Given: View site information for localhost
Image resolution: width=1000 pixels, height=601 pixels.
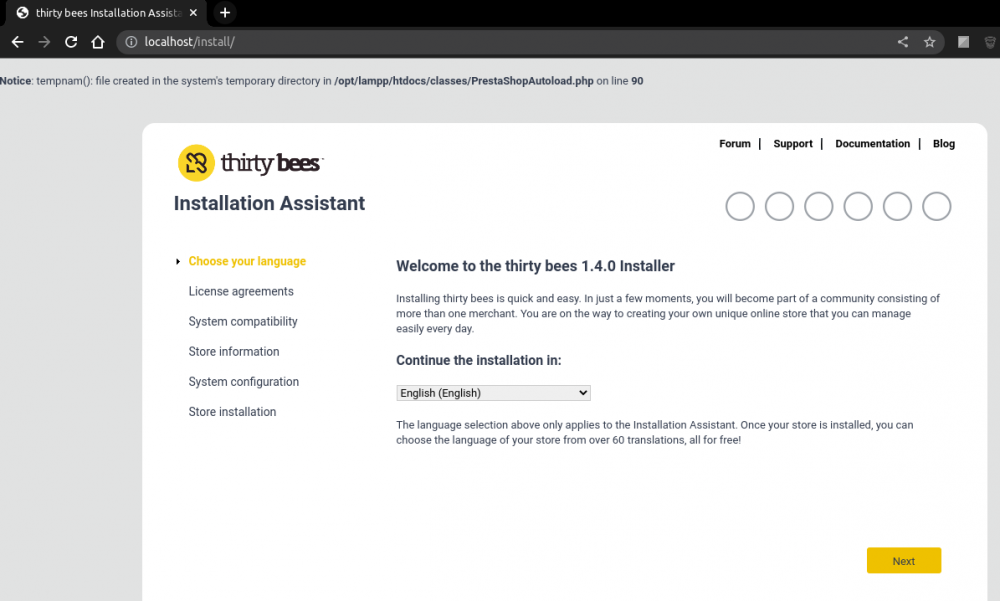Looking at the screenshot, I should [x=131, y=42].
